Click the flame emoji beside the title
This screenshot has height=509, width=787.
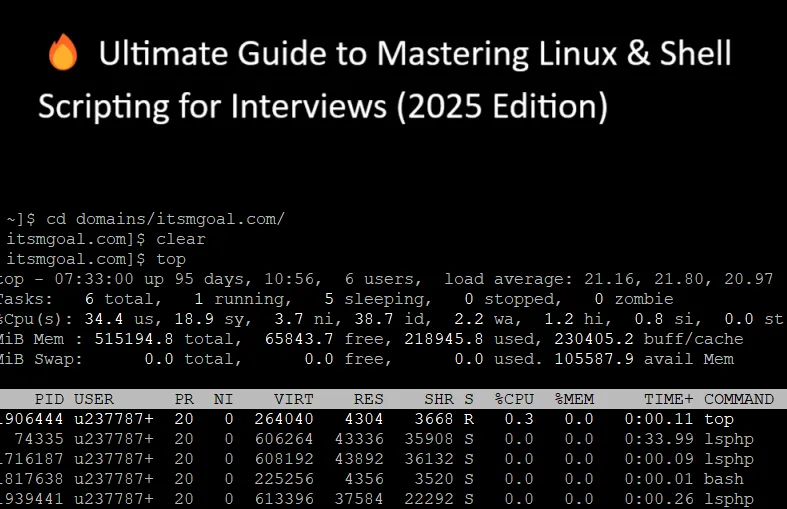click(x=63, y=52)
